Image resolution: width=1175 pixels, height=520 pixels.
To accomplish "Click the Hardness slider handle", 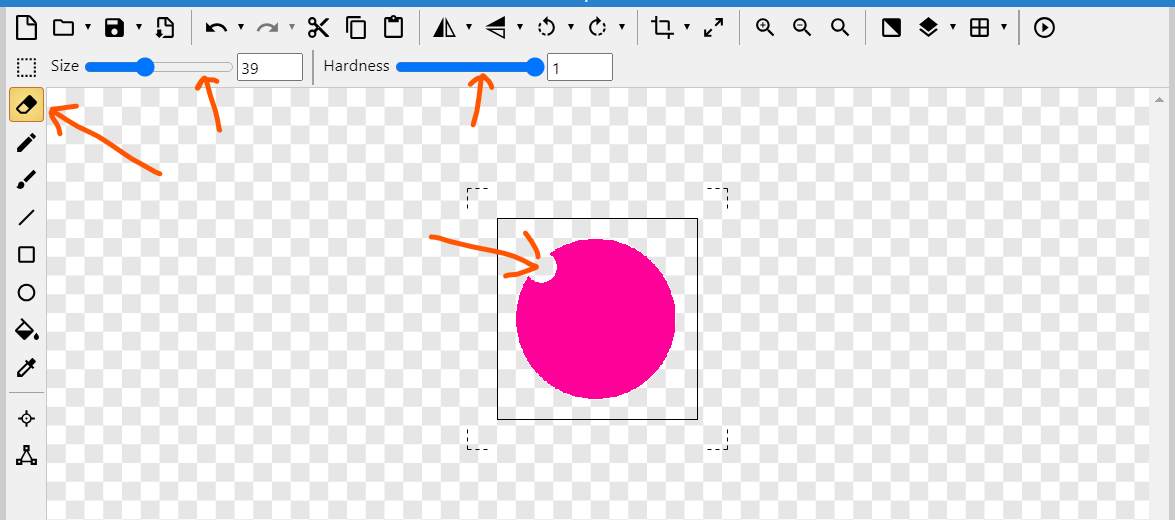I will click(x=535, y=67).
